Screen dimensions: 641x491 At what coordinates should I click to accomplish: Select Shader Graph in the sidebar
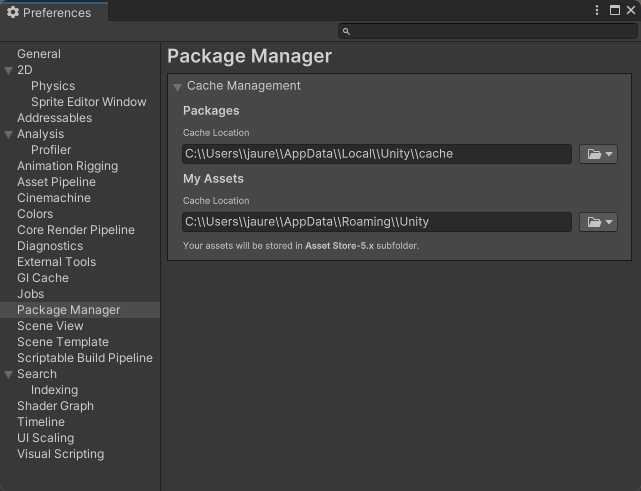pyautogui.click(x=55, y=406)
